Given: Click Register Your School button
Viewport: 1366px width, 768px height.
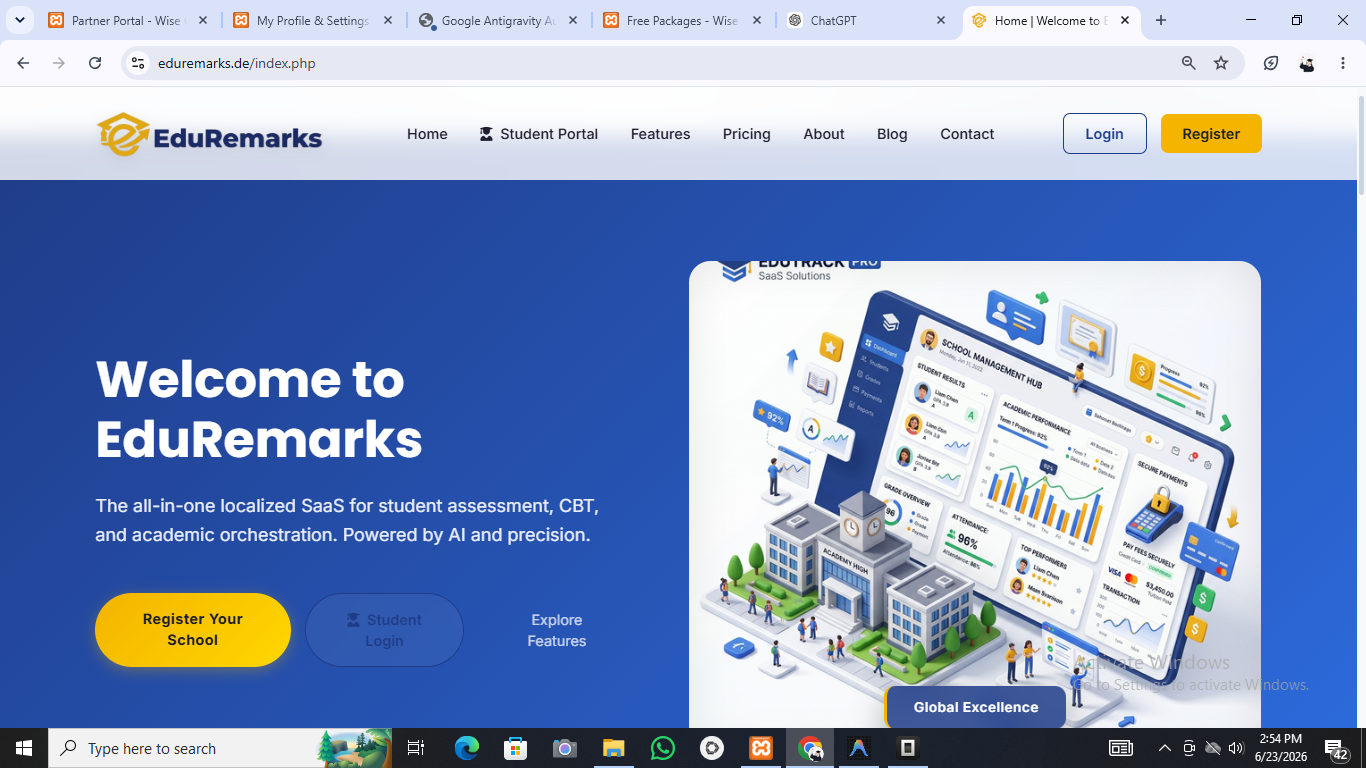Looking at the screenshot, I should tap(193, 630).
